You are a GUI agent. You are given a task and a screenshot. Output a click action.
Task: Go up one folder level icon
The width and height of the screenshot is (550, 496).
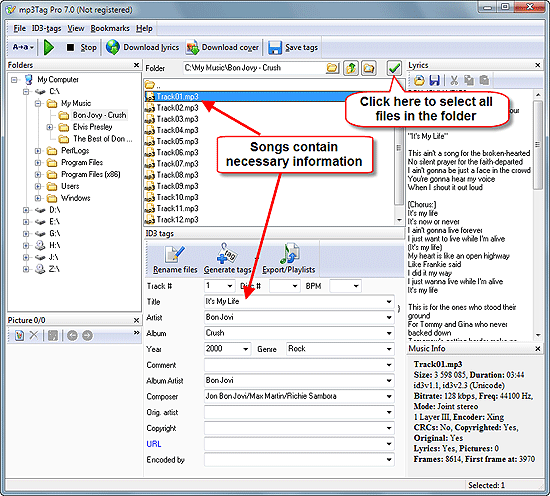coord(351,68)
